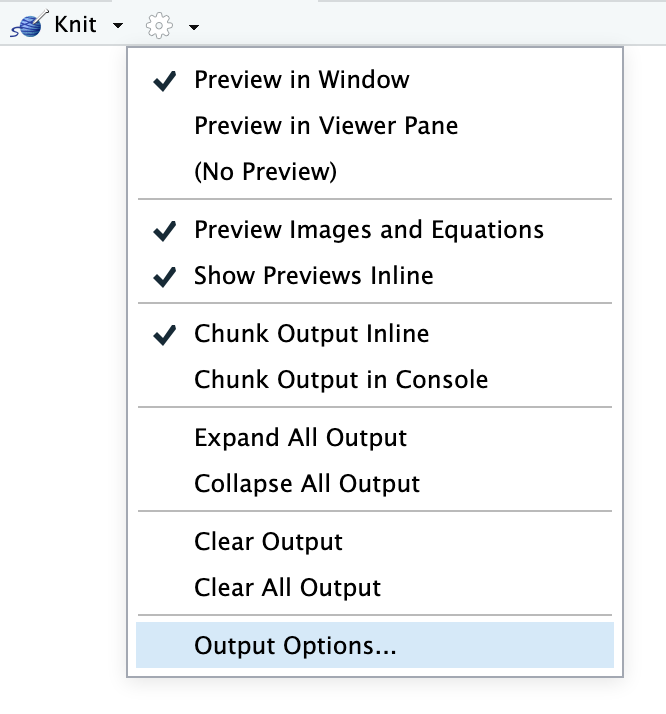The image size is (666, 714).
Task: Disable Show Previews Inline
Action: (314, 276)
